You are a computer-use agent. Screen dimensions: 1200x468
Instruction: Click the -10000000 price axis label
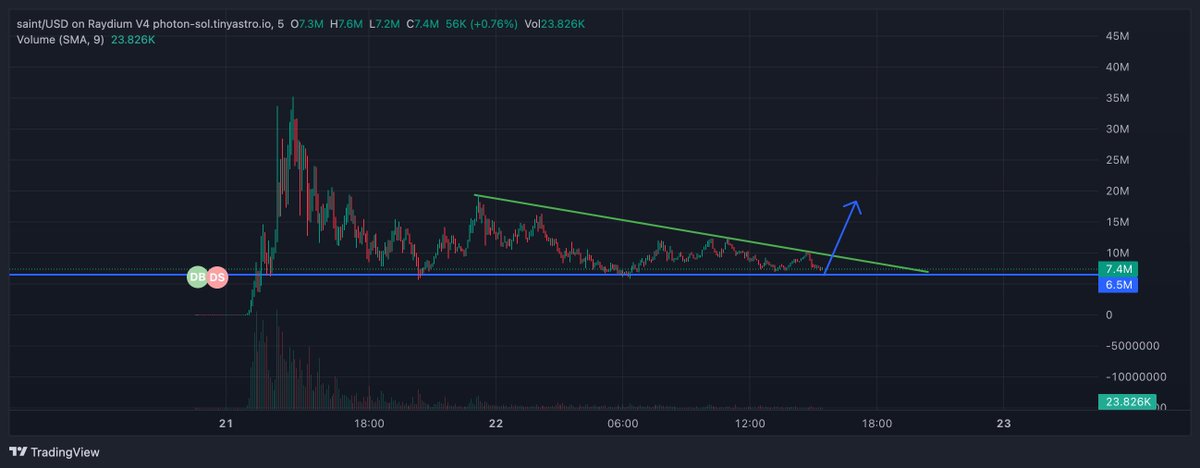pos(1138,378)
